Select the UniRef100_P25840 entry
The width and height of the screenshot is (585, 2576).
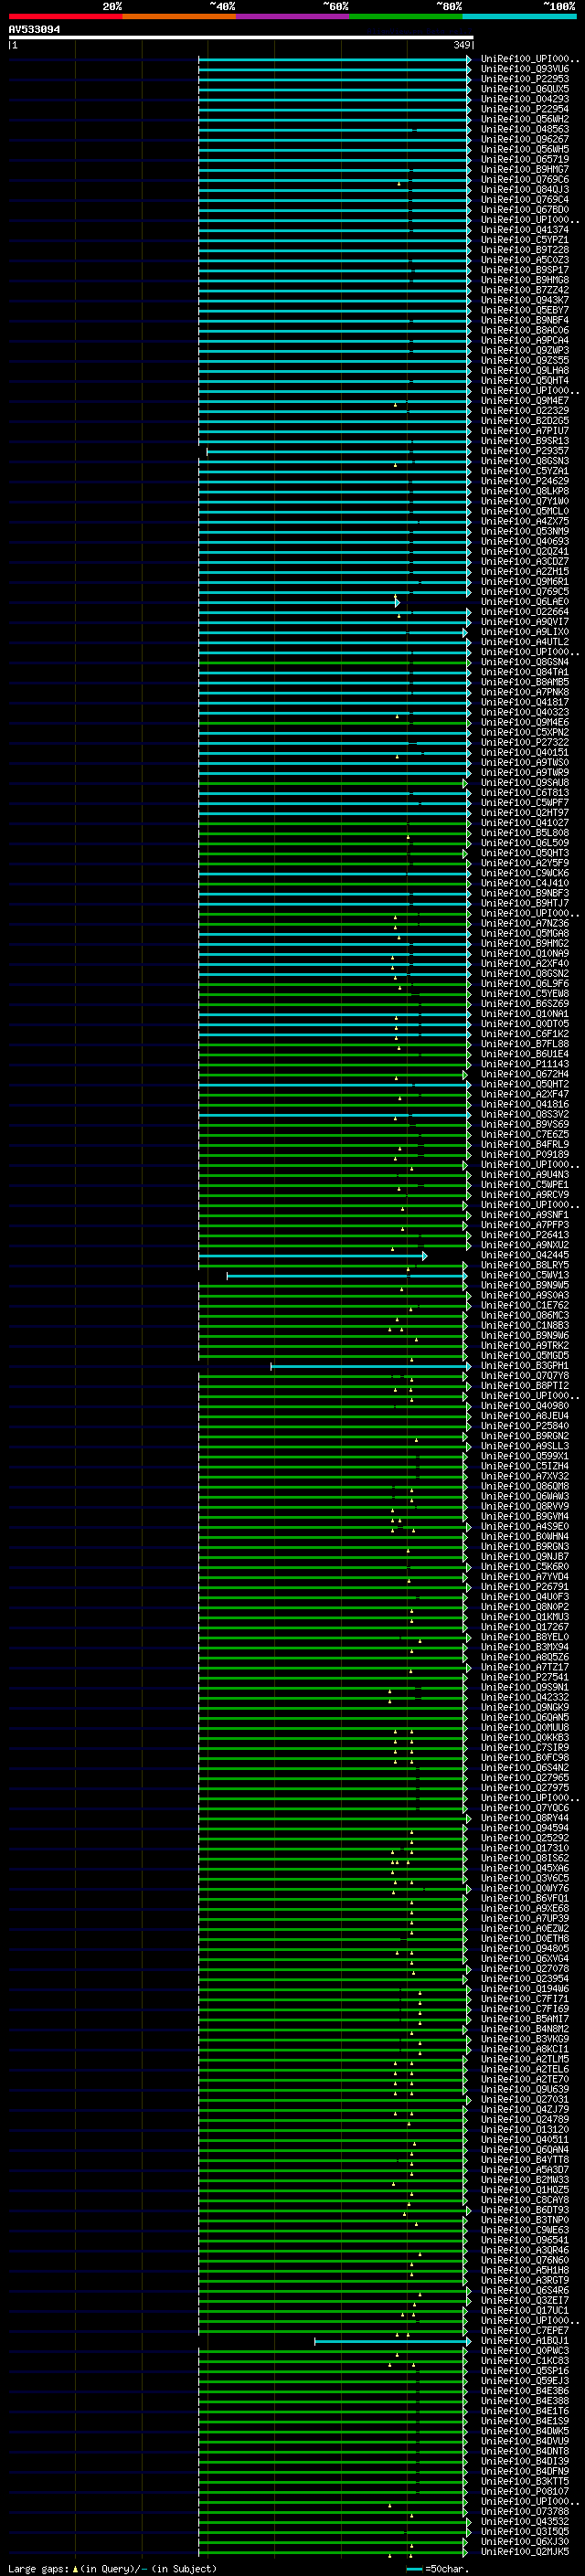click(x=525, y=1426)
